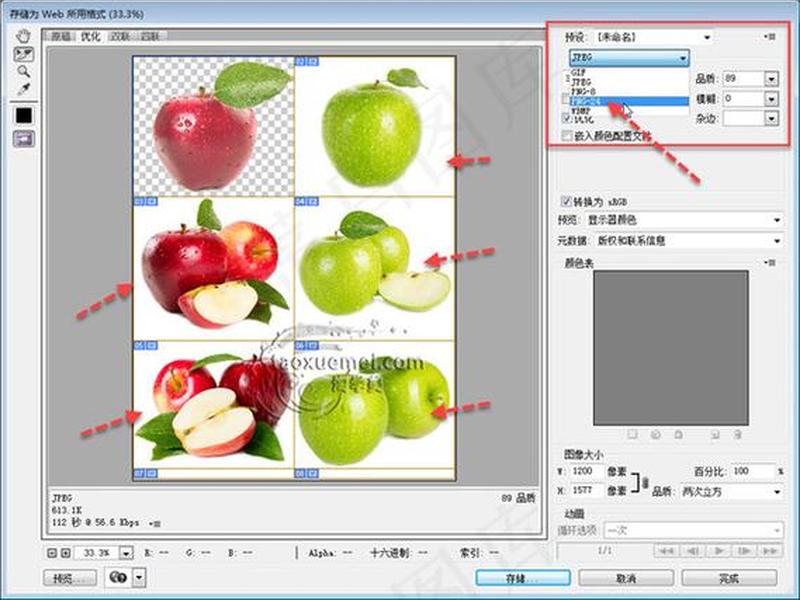Click delete color trash icon
The width and height of the screenshot is (800, 600).
point(738,434)
